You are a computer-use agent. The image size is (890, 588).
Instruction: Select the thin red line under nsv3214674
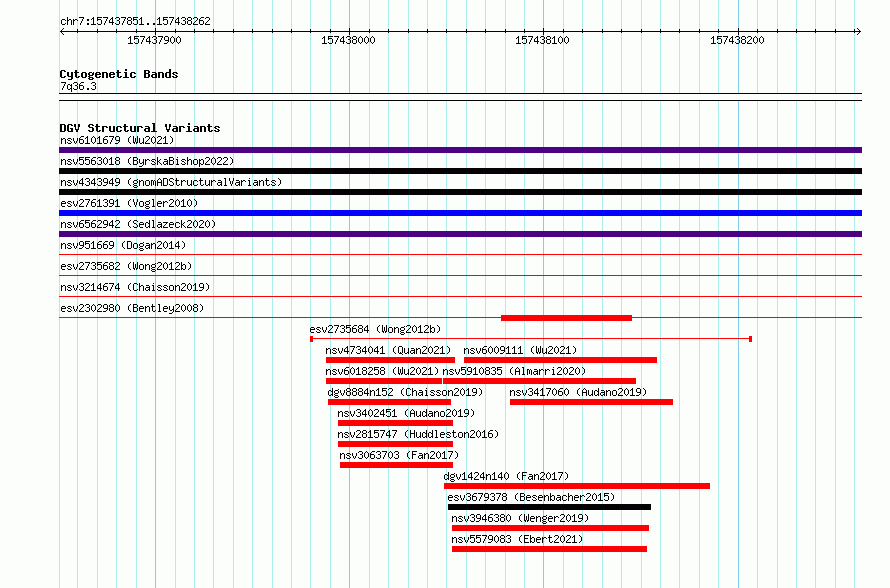click(x=460, y=297)
